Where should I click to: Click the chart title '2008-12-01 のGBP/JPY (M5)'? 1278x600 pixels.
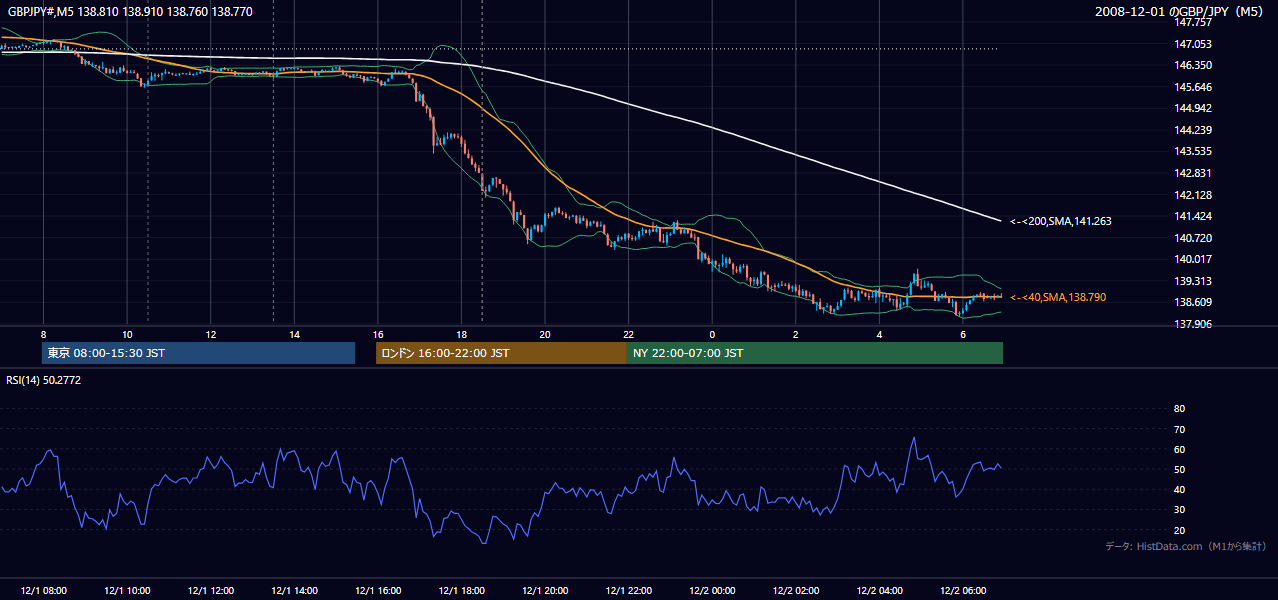point(1181,11)
